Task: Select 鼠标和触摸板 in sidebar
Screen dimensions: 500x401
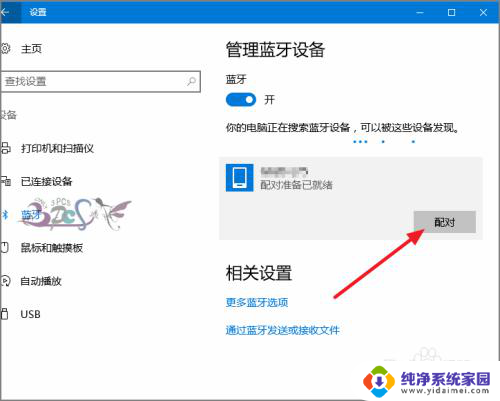Action: 52,248
